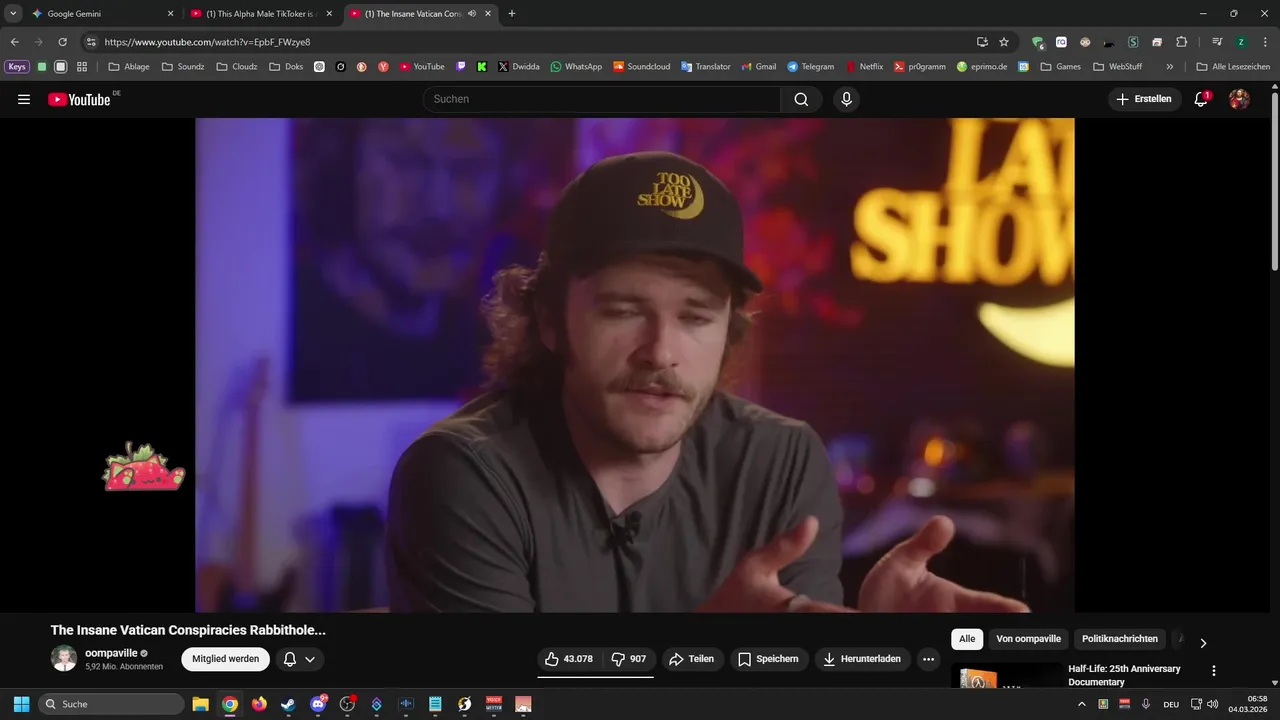1280x720 pixels.
Task: Open more actions three-dot menu under video
Action: [x=928, y=659]
